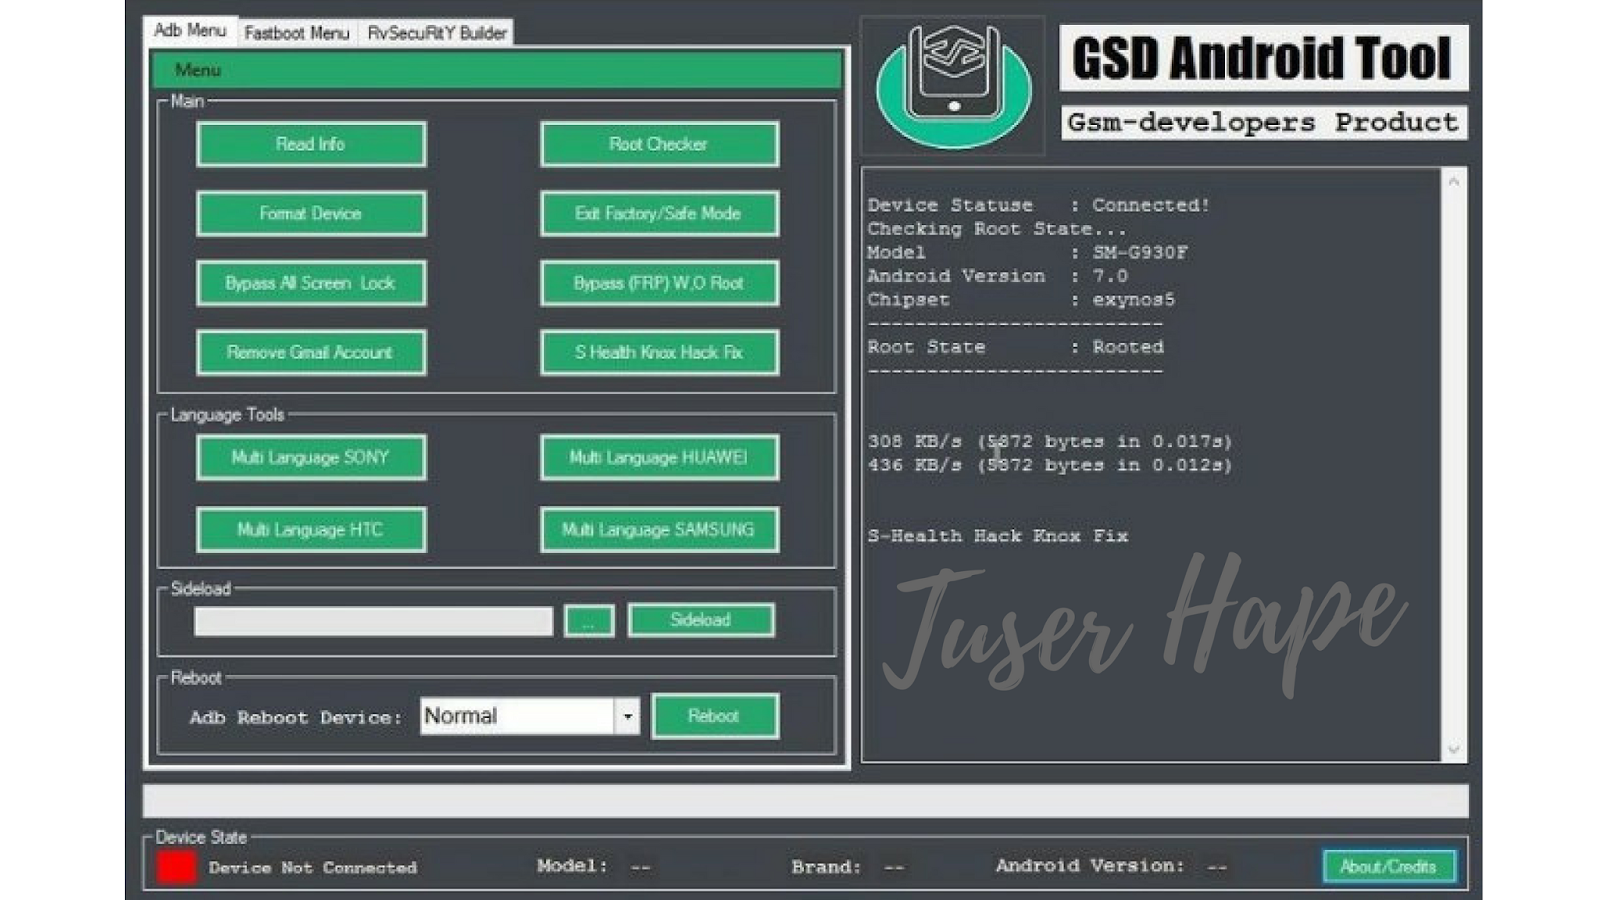Click the log panel scrollbar down arrow

(x=1453, y=748)
